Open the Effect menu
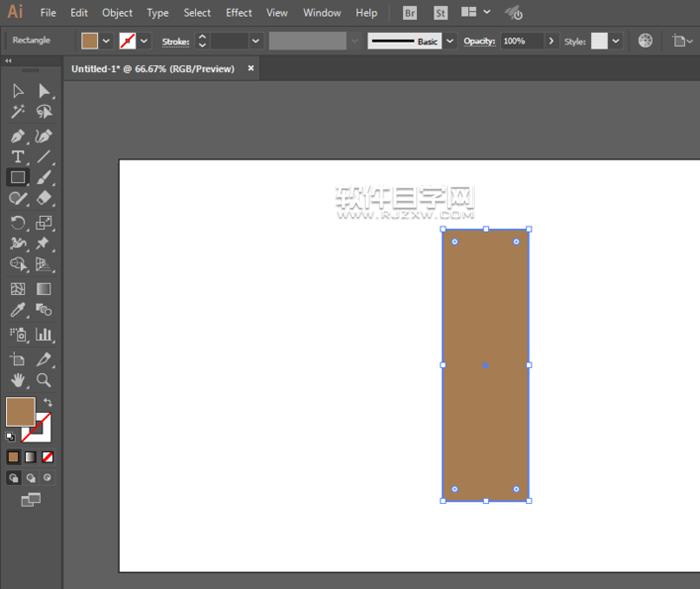The image size is (700, 589). (239, 13)
